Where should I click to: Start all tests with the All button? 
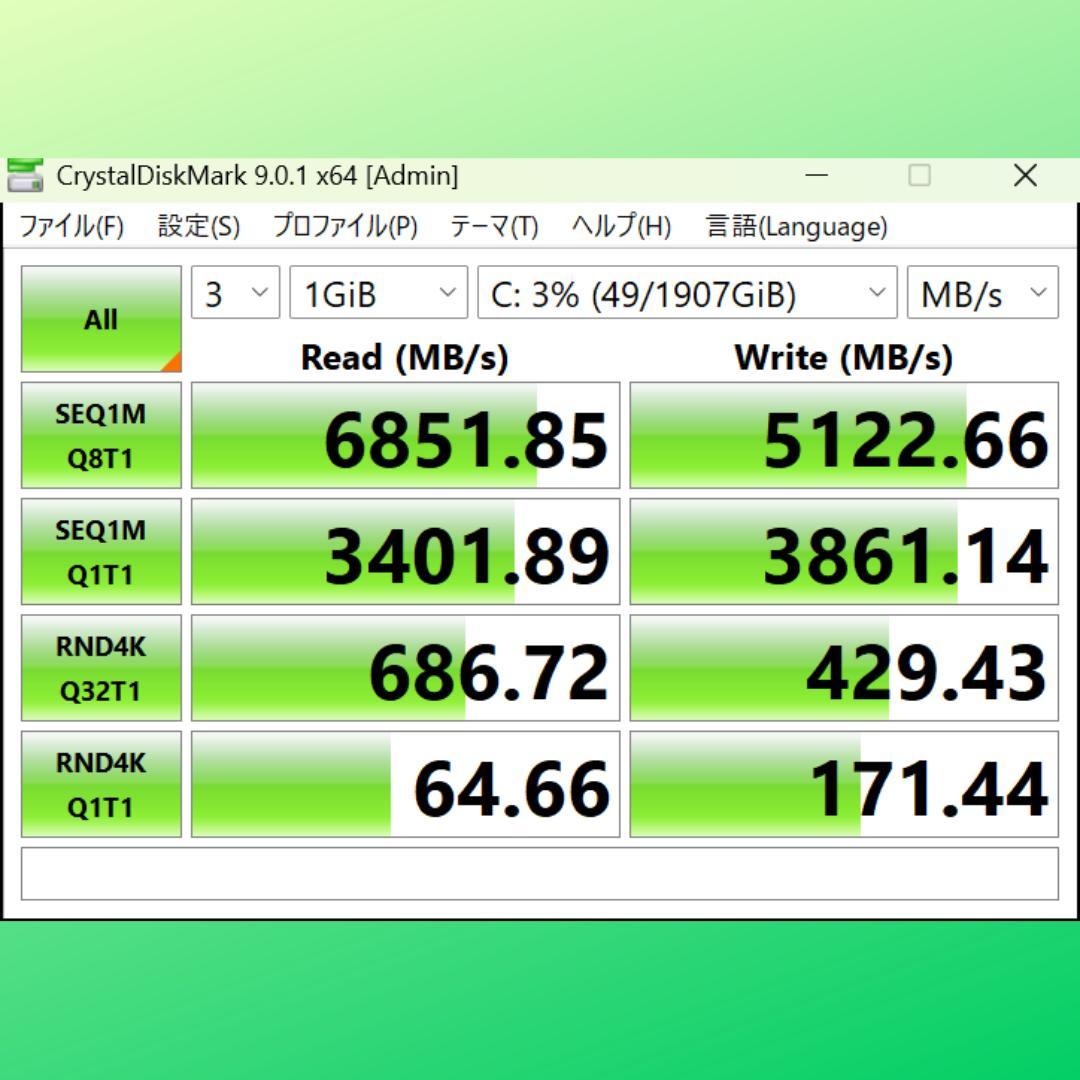tap(100, 318)
